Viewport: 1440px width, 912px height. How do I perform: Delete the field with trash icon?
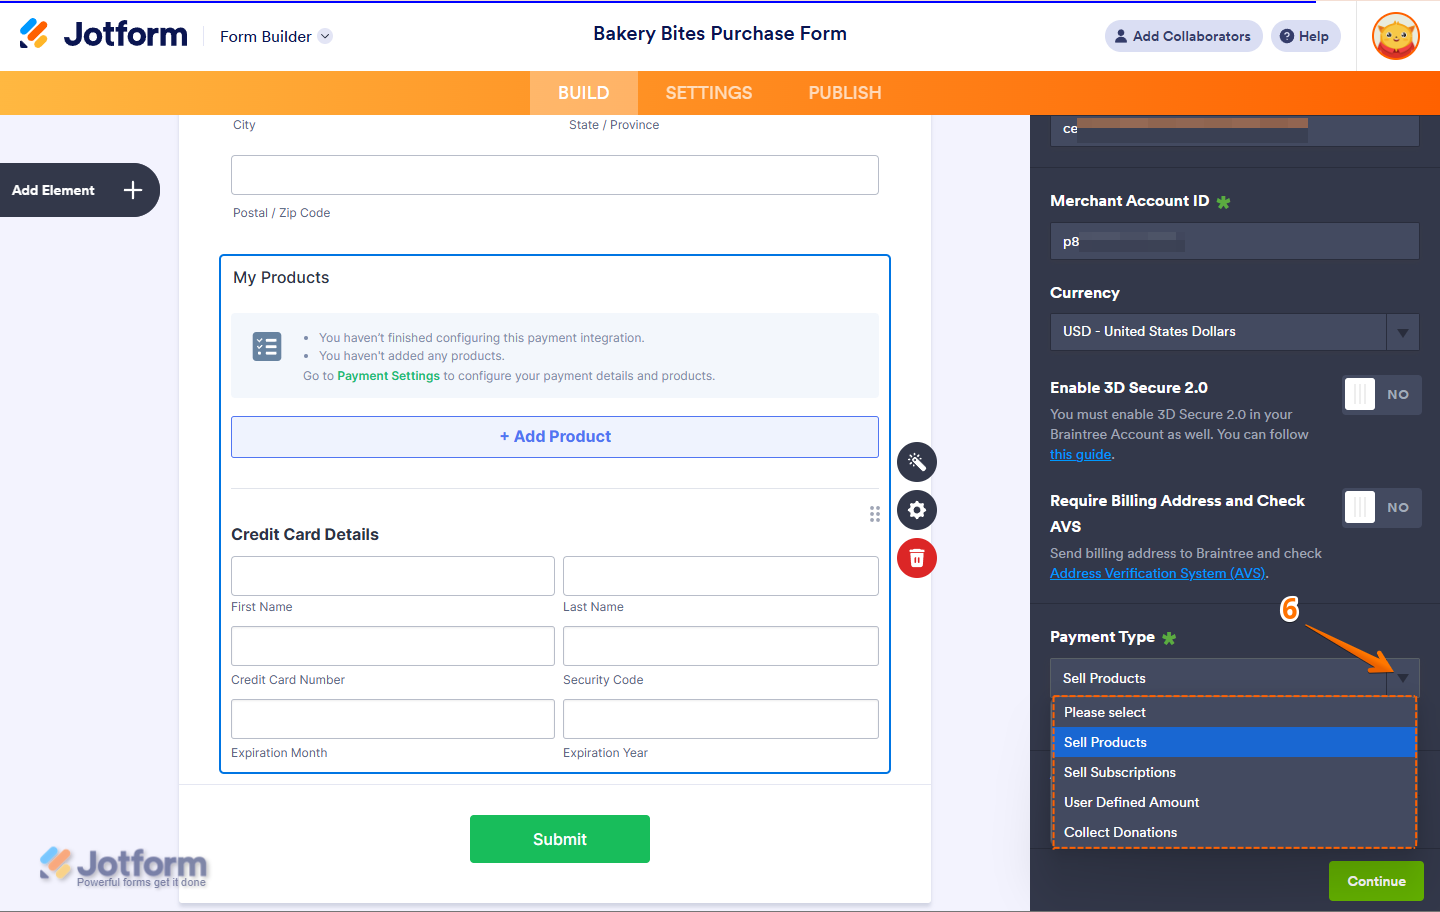coord(917,558)
